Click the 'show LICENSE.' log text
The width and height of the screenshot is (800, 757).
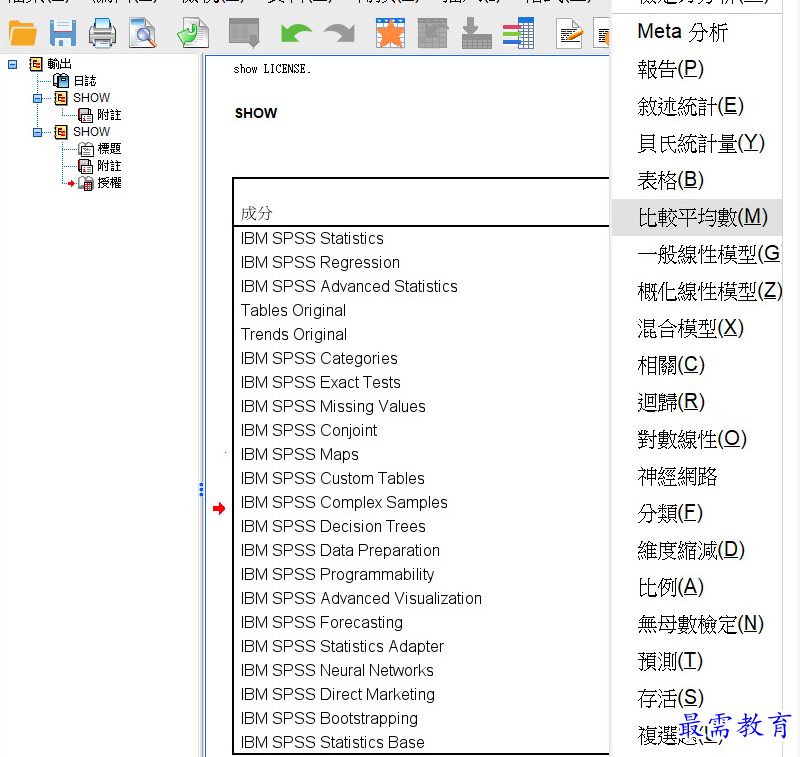tap(272, 69)
